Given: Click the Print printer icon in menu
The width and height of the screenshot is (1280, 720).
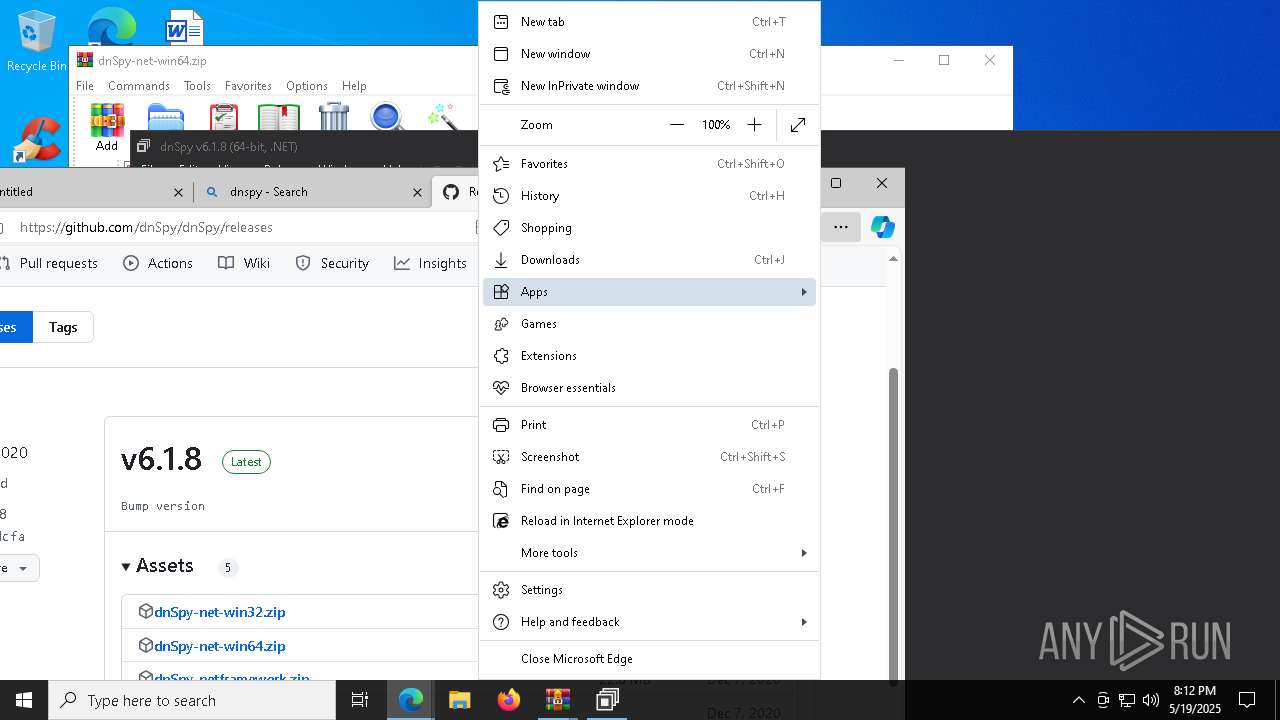Looking at the screenshot, I should (x=502, y=425).
